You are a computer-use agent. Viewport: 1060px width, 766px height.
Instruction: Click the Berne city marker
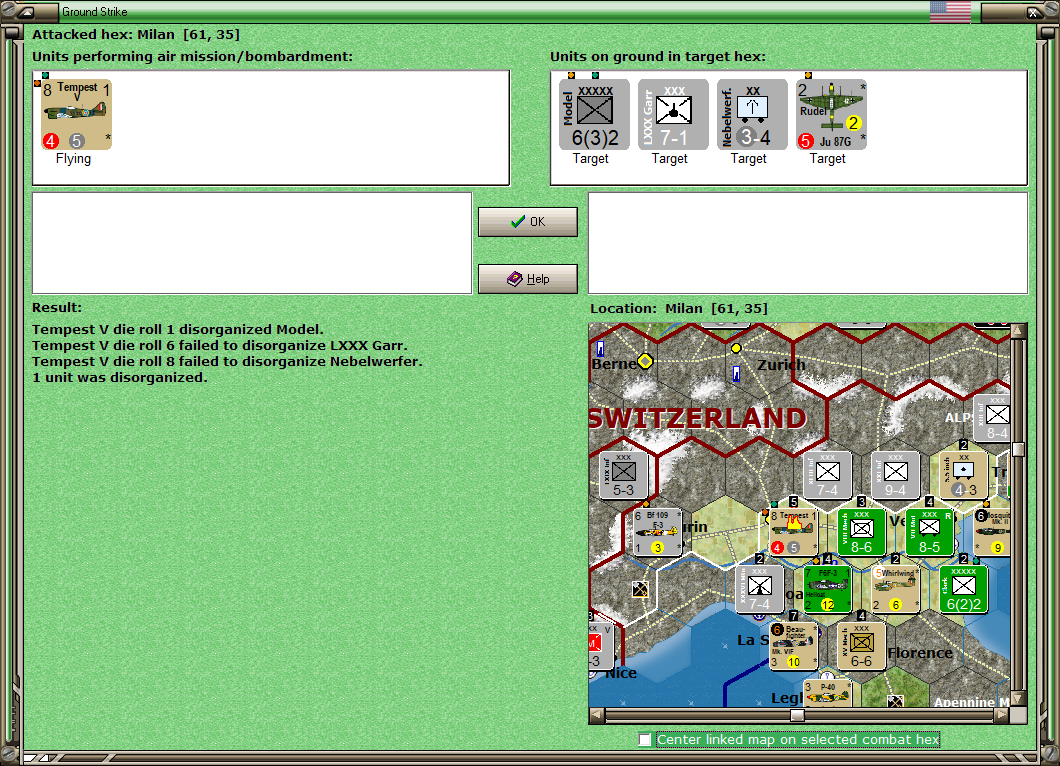pyautogui.click(x=645, y=361)
